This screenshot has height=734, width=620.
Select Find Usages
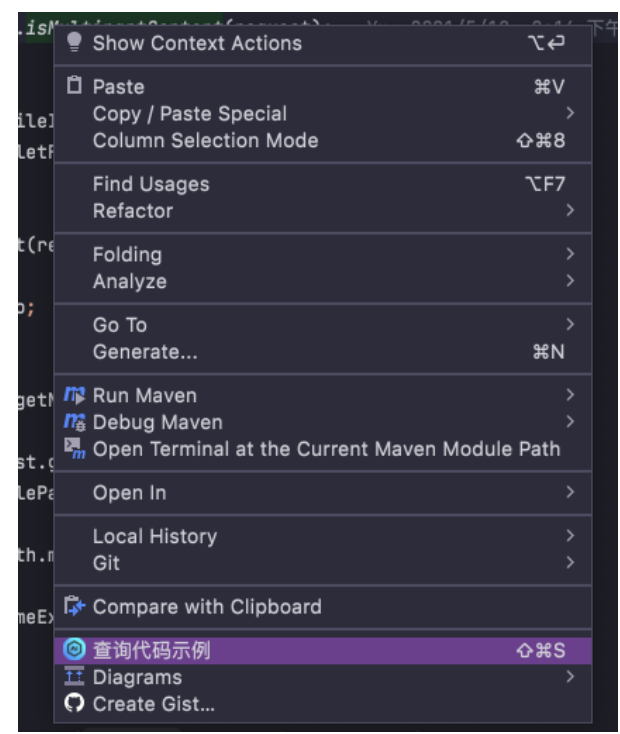[323, 184]
